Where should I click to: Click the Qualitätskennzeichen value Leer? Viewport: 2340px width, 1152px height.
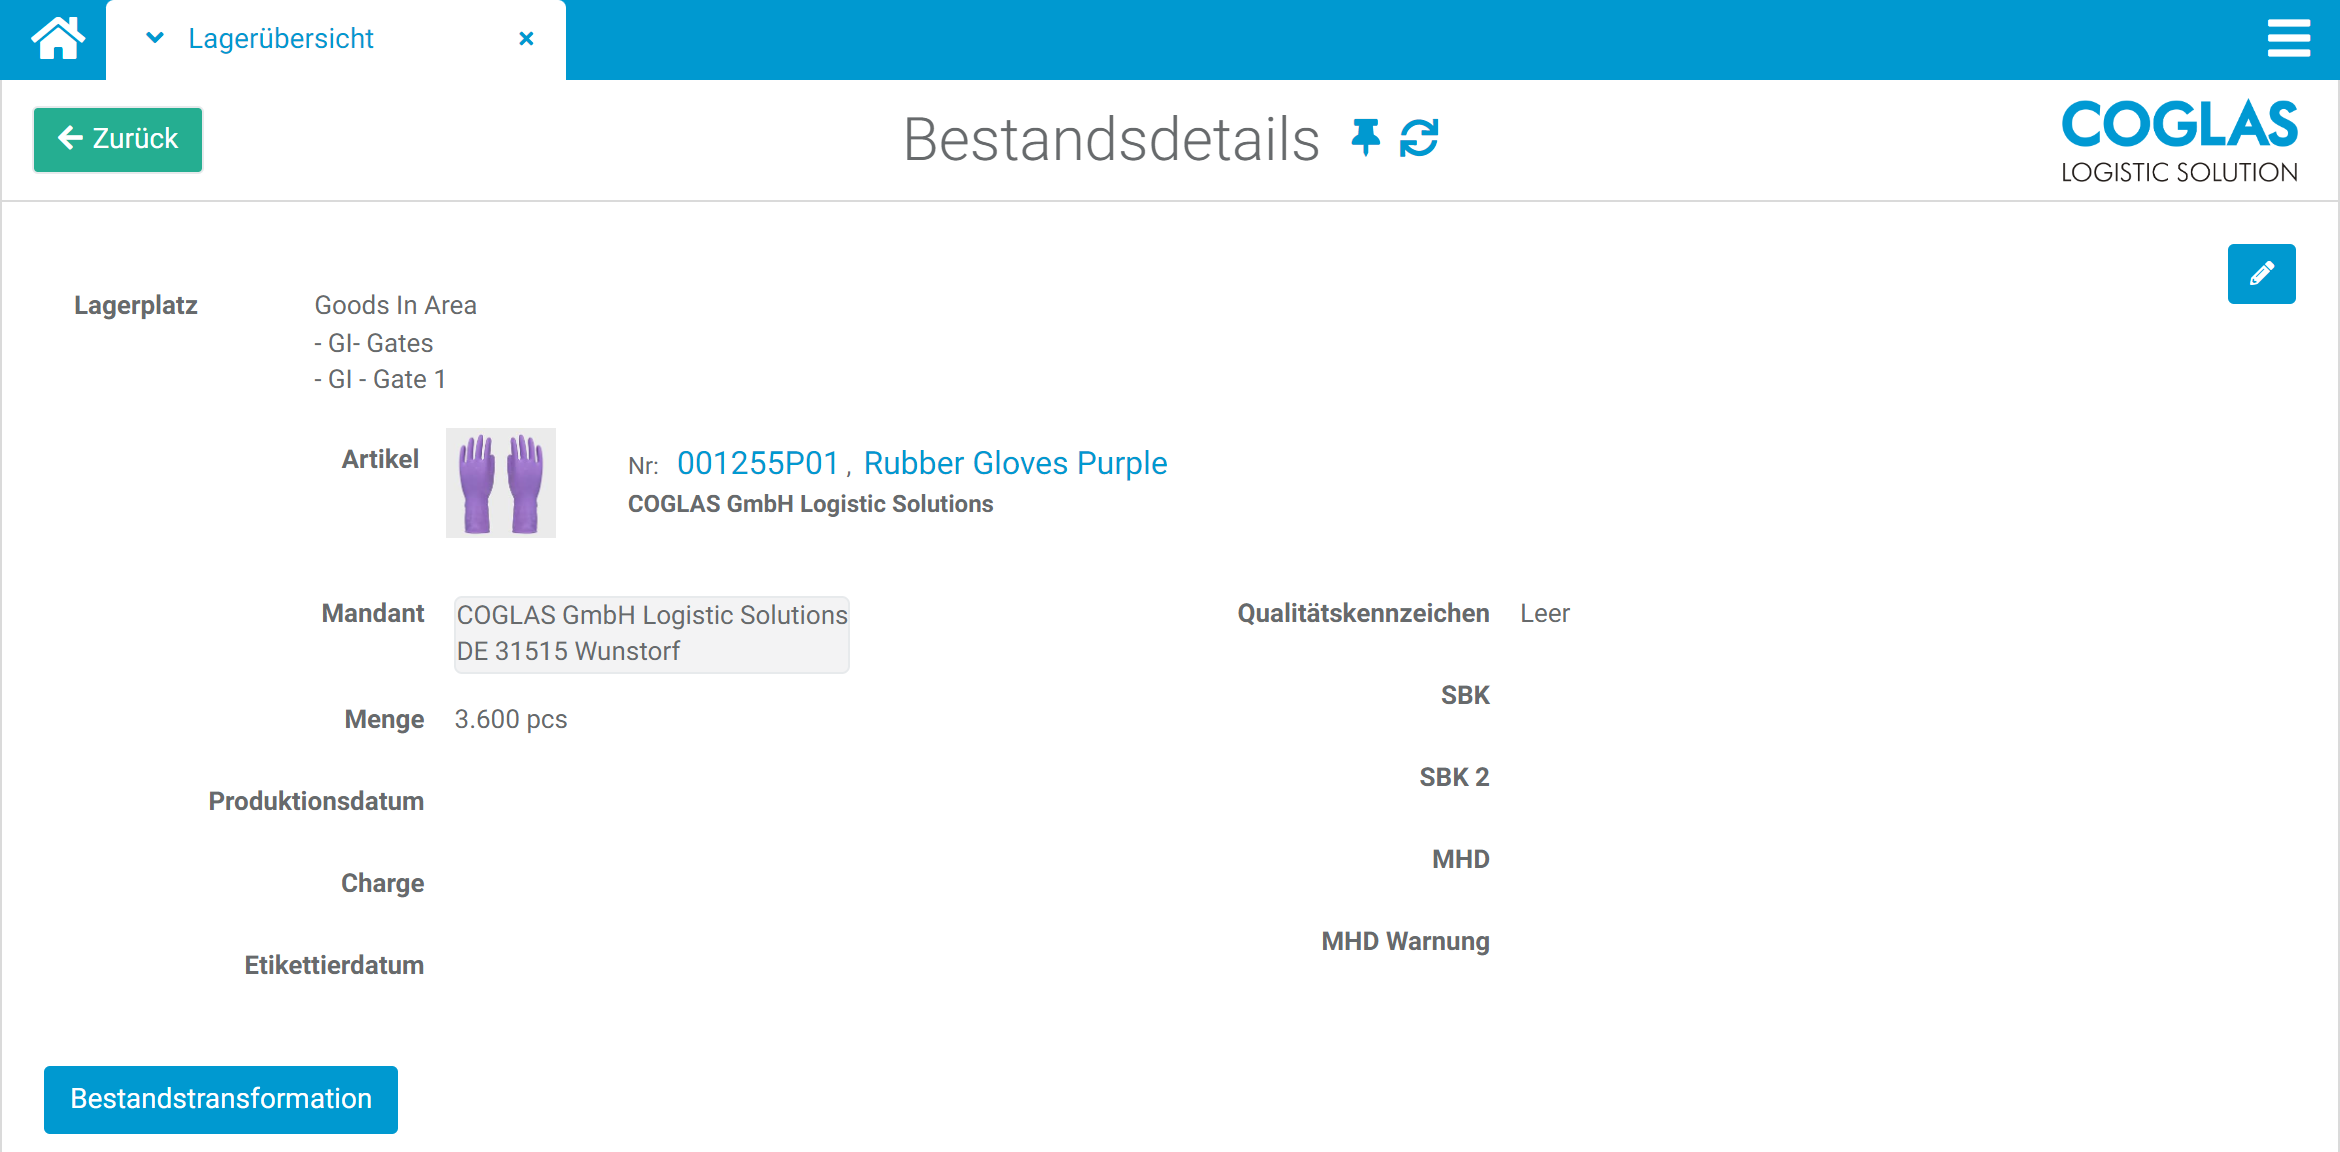tap(1545, 613)
